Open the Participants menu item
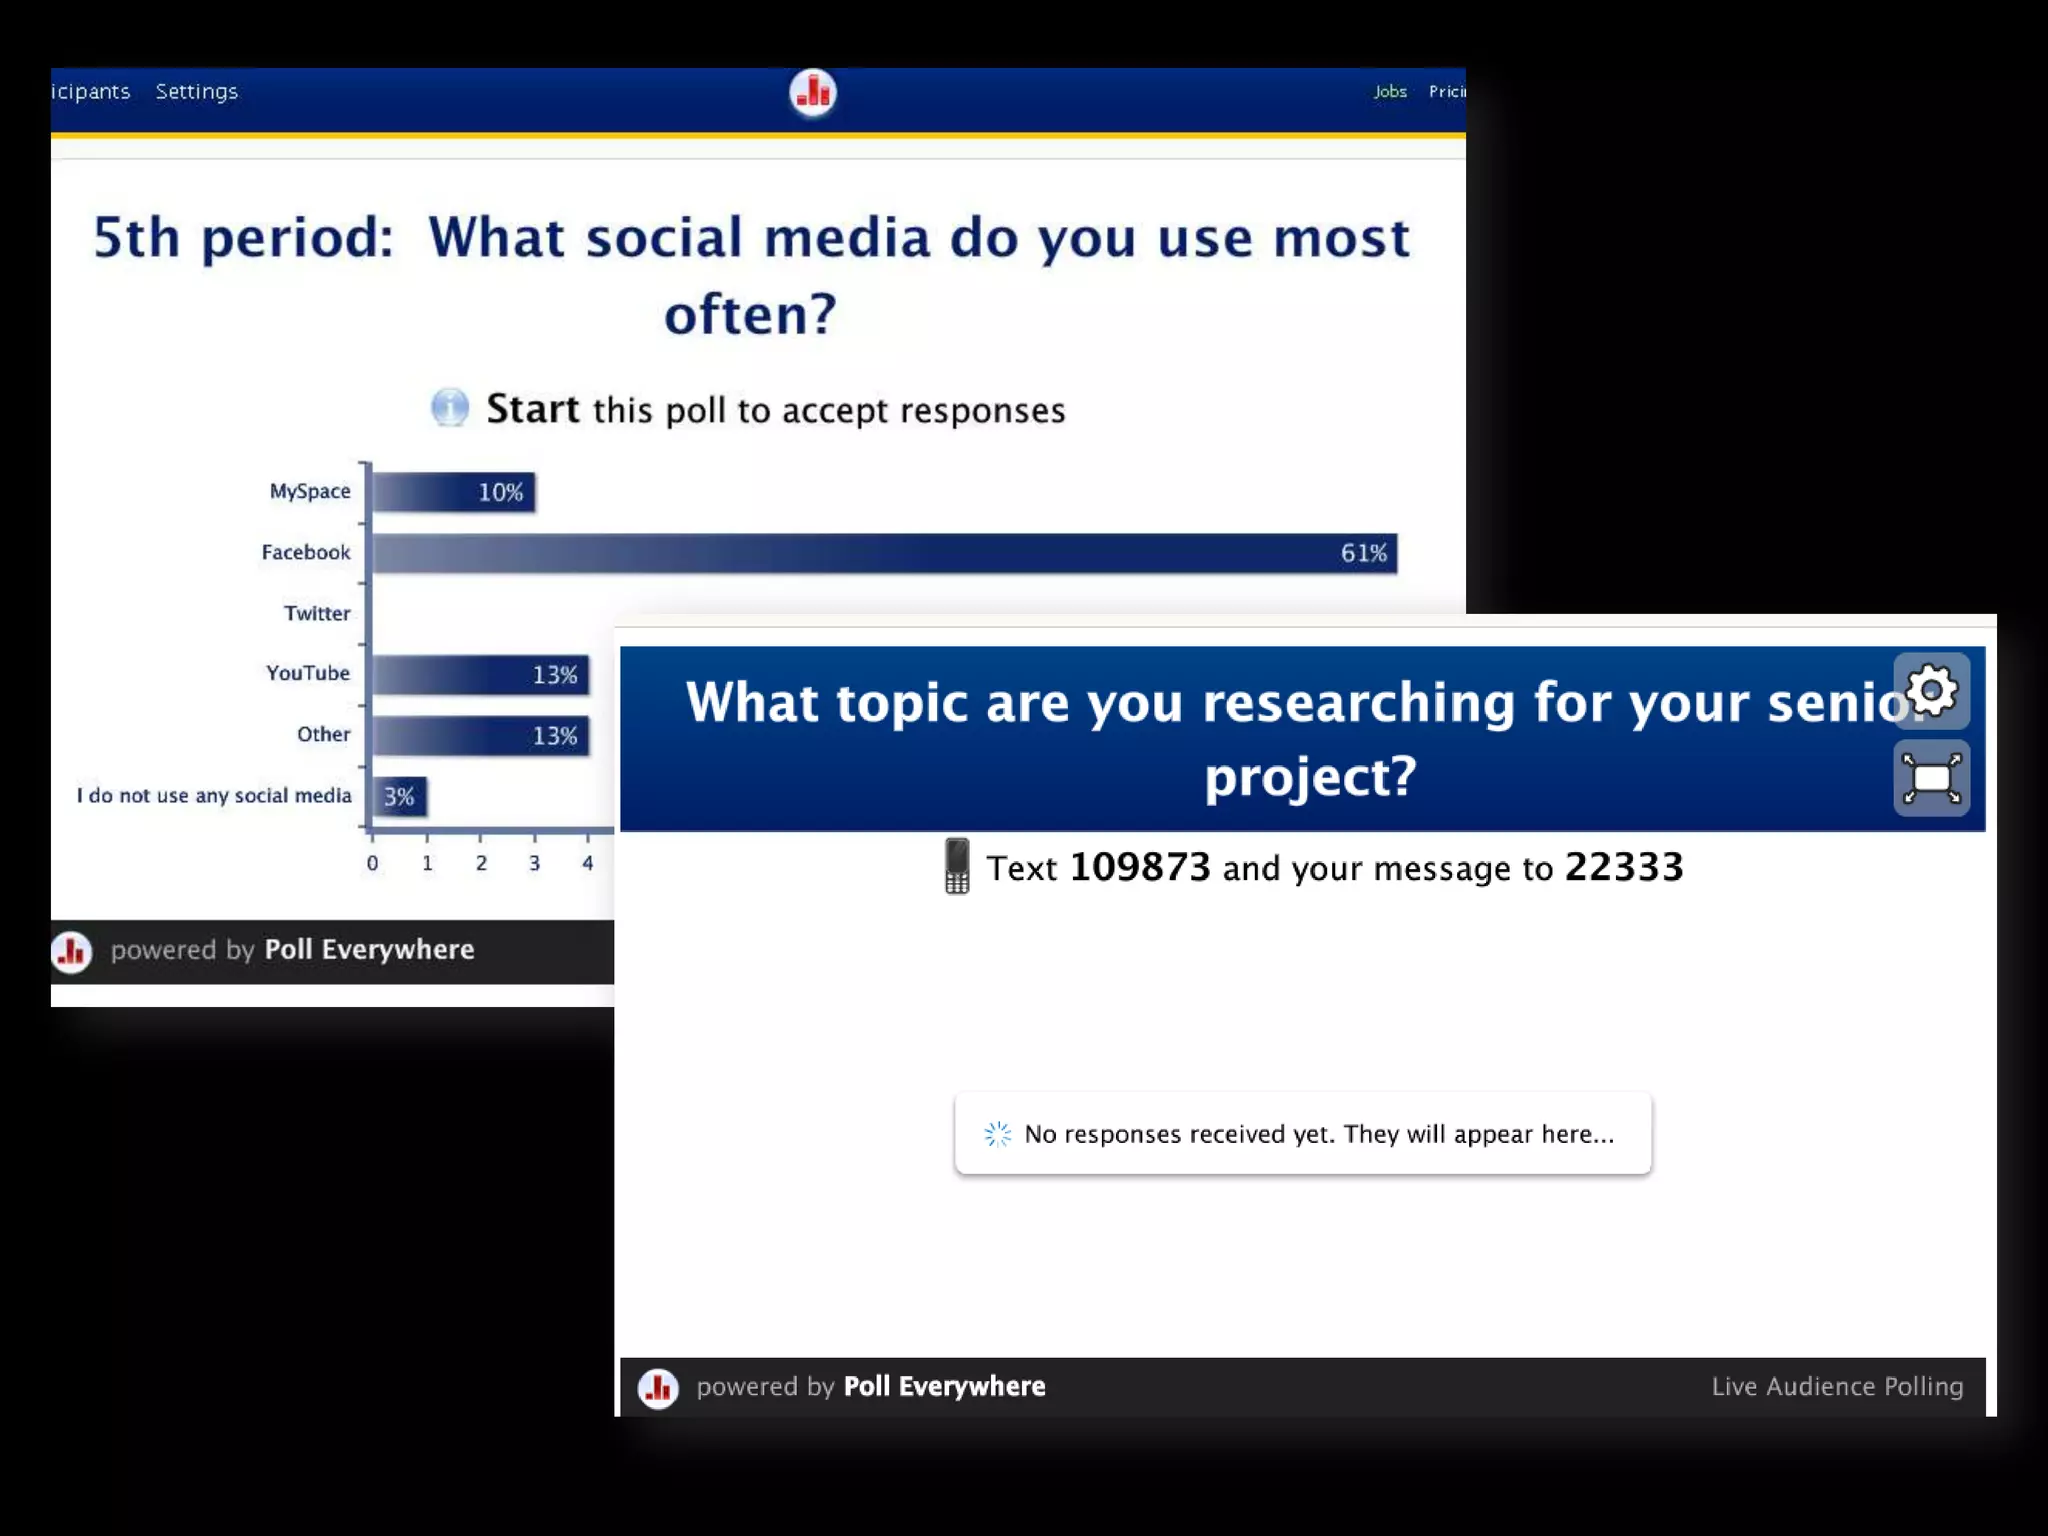 coord(90,91)
